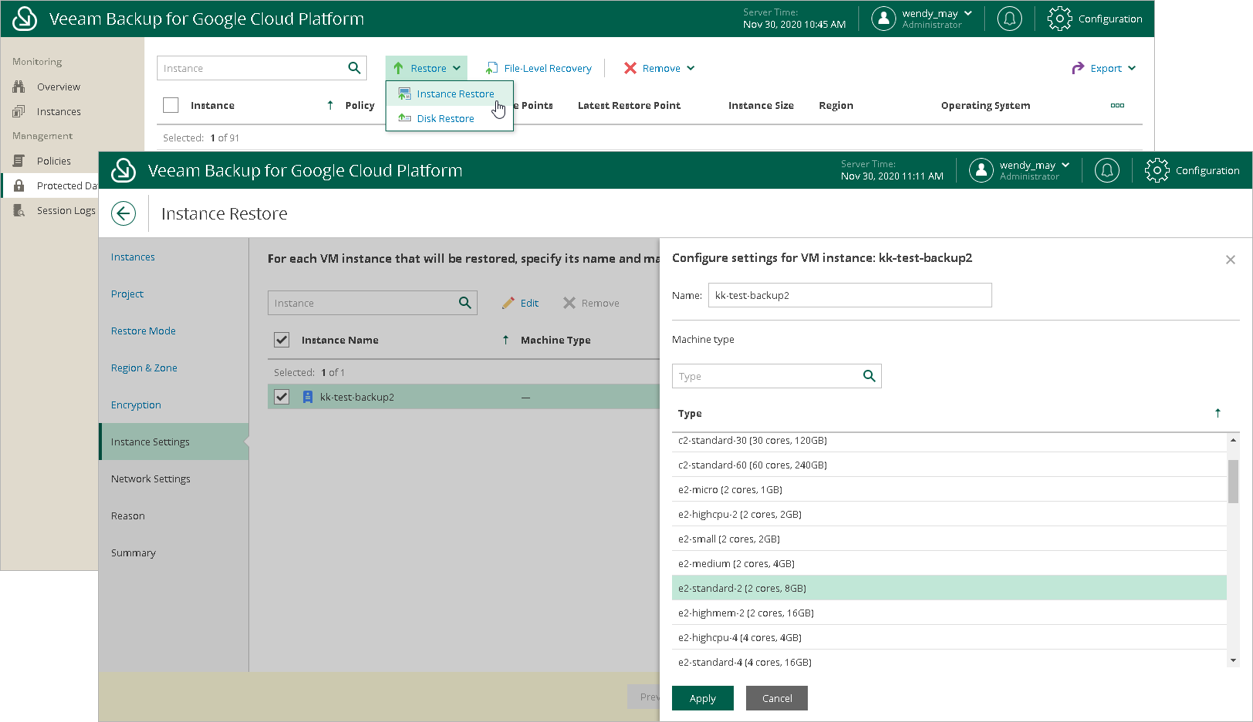This screenshot has width=1253, height=722.
Task: Click the column chooser icon in the back window table
Action: pyautogui.click(x=1117, y=105)
